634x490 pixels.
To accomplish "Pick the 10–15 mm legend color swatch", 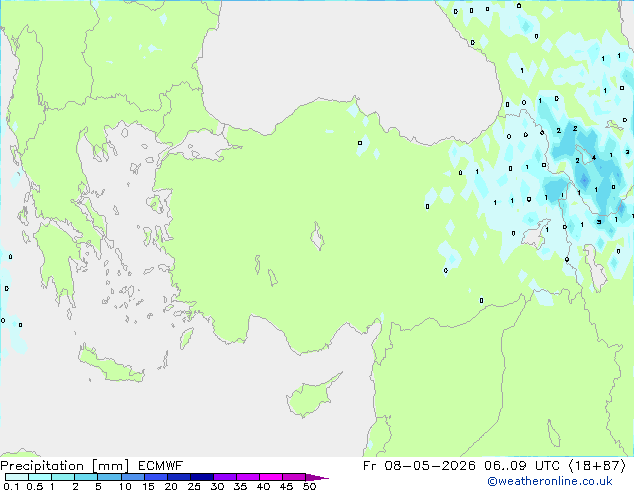I will (132, 477).
